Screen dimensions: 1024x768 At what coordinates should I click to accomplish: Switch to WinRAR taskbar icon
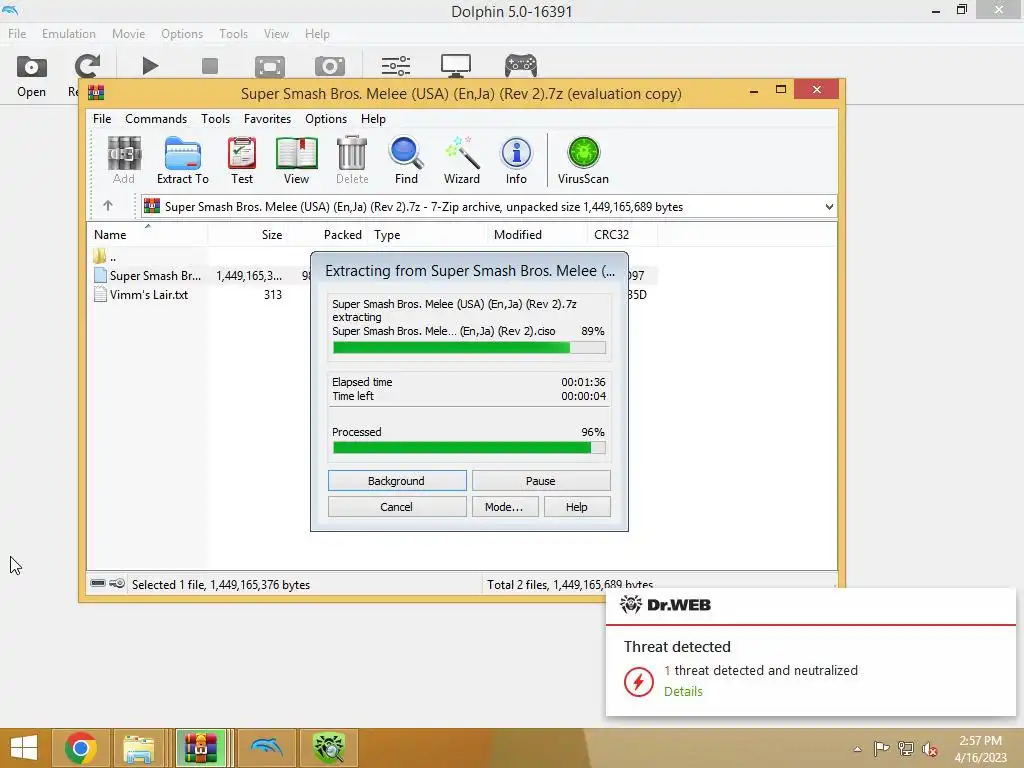(200, 748)
